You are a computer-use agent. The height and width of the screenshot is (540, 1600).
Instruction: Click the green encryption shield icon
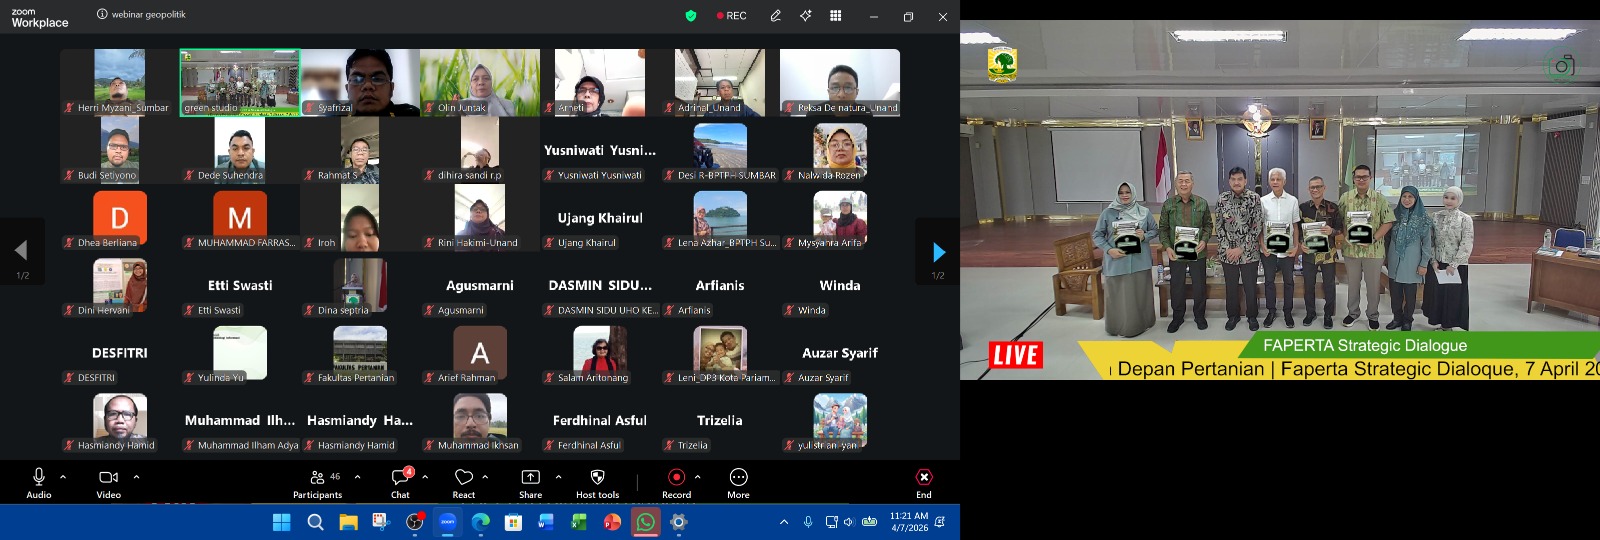tap(690, 16)
